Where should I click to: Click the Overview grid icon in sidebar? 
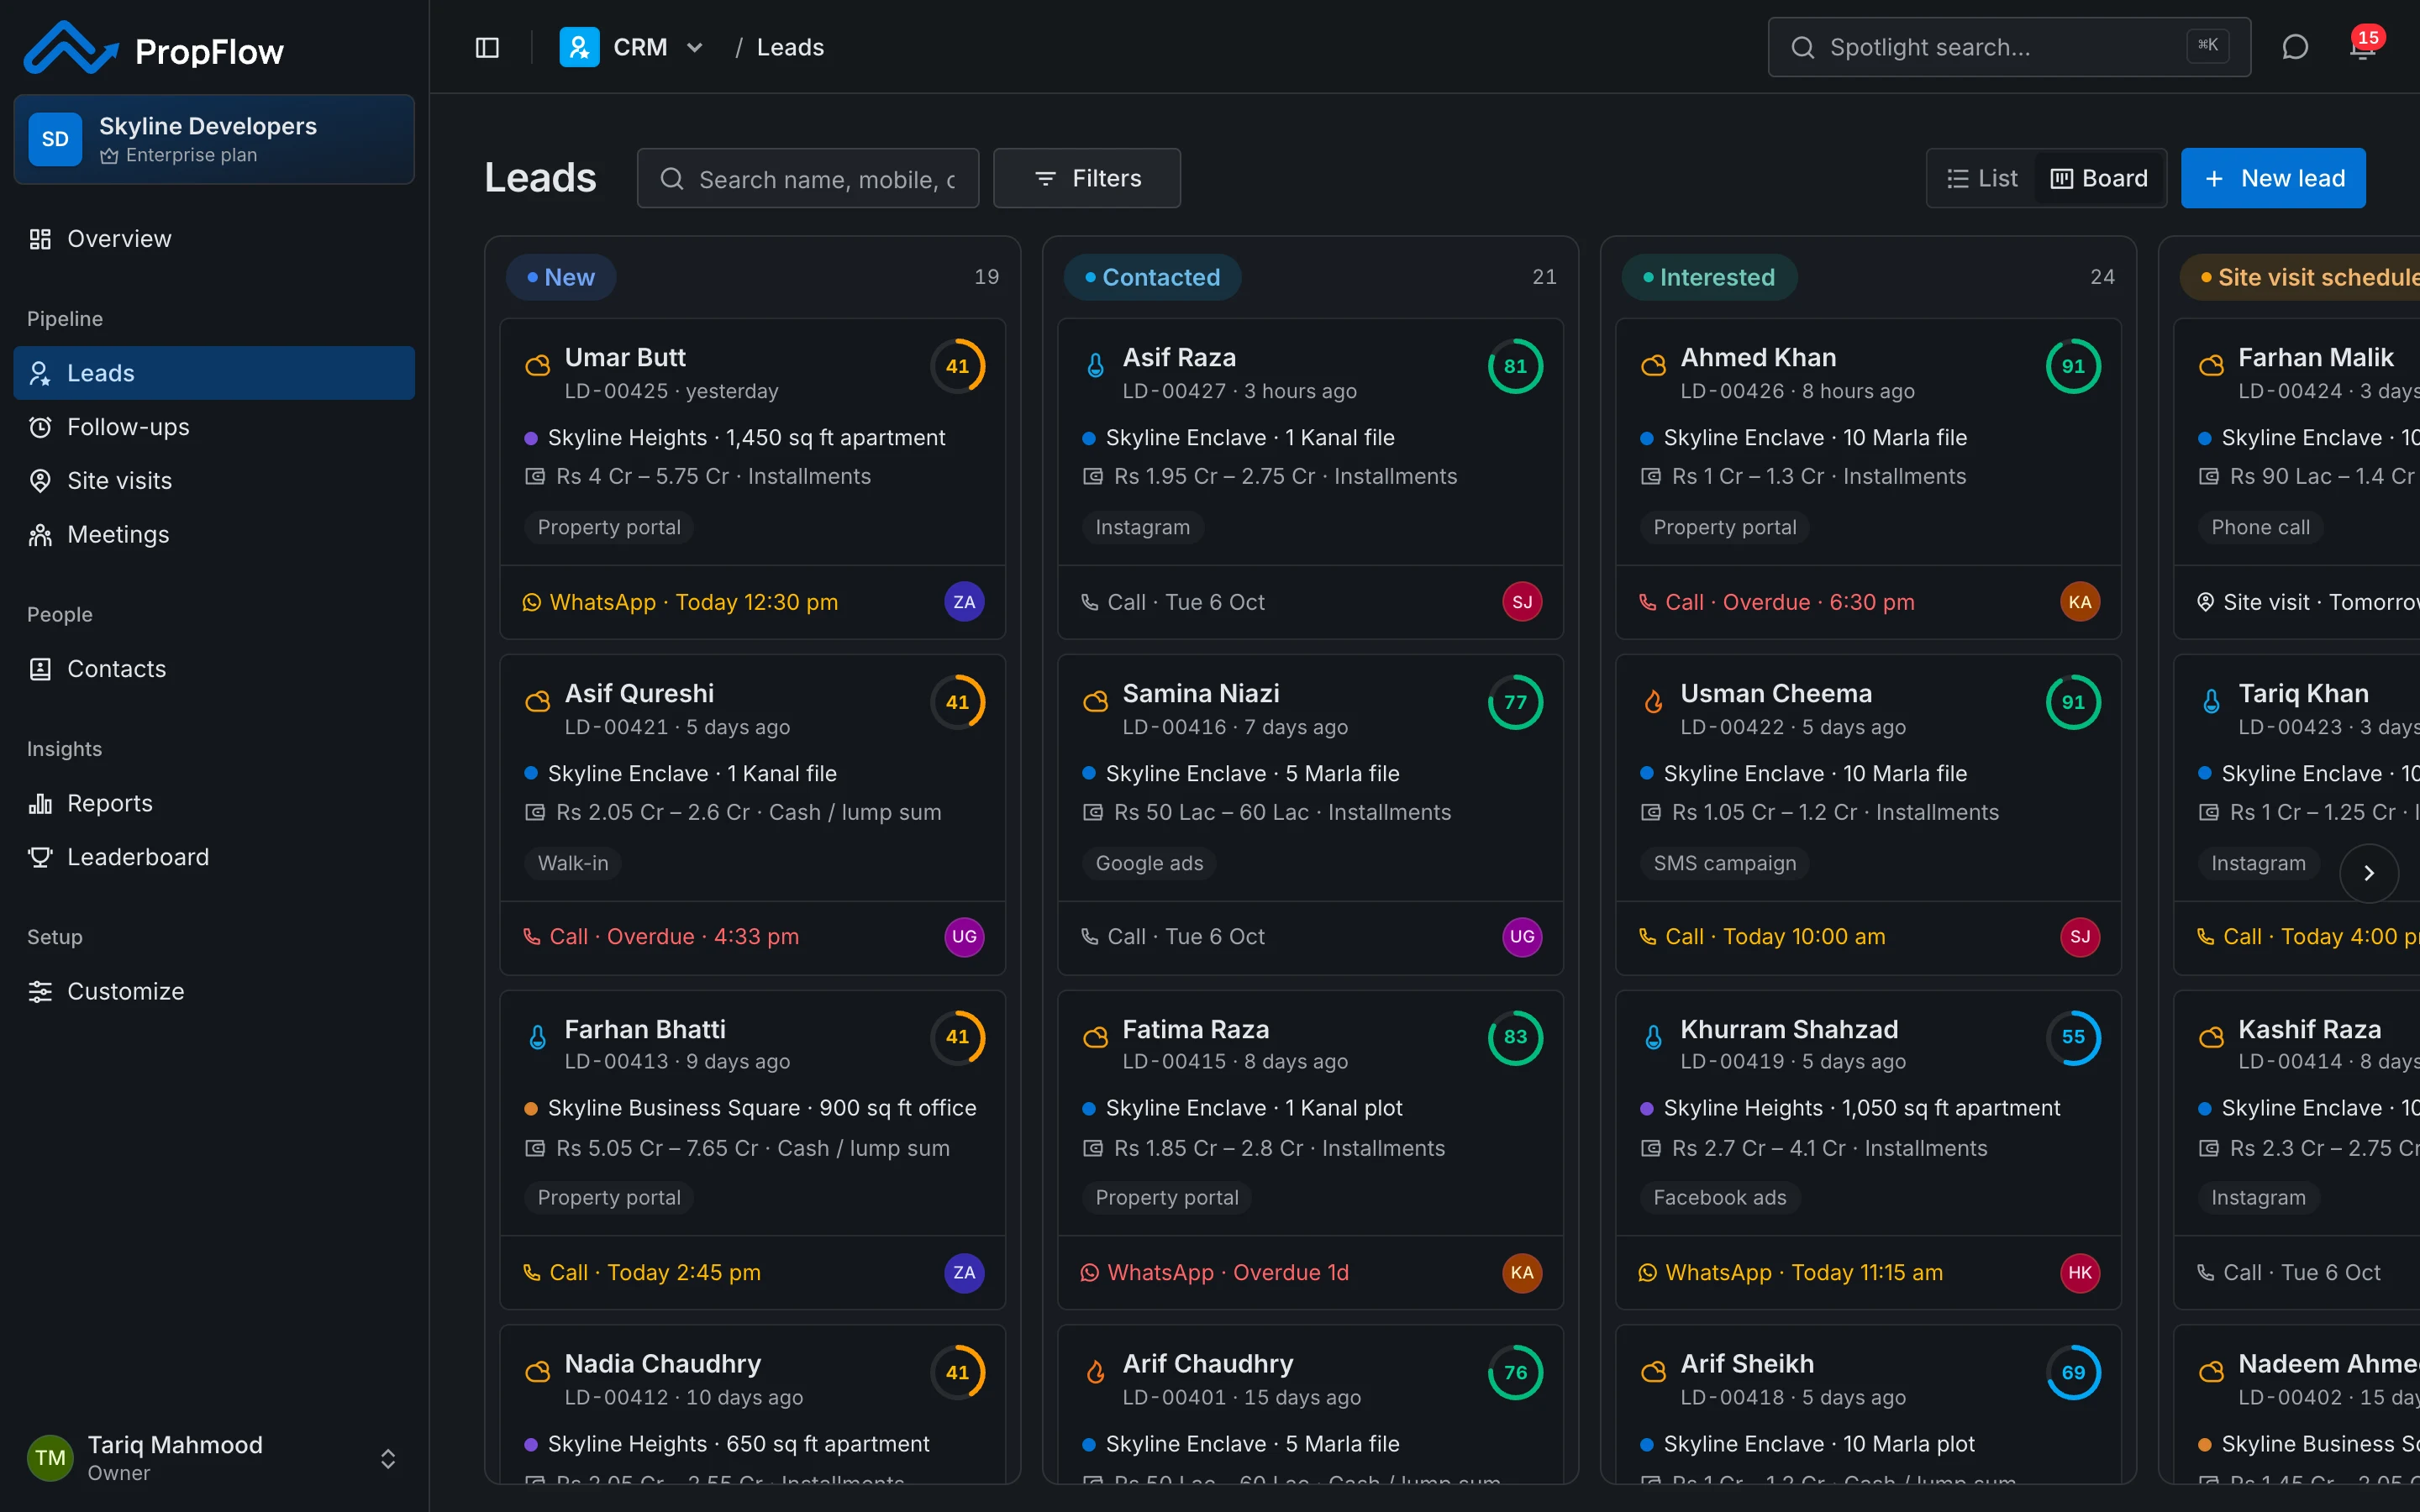coord(40,239)
